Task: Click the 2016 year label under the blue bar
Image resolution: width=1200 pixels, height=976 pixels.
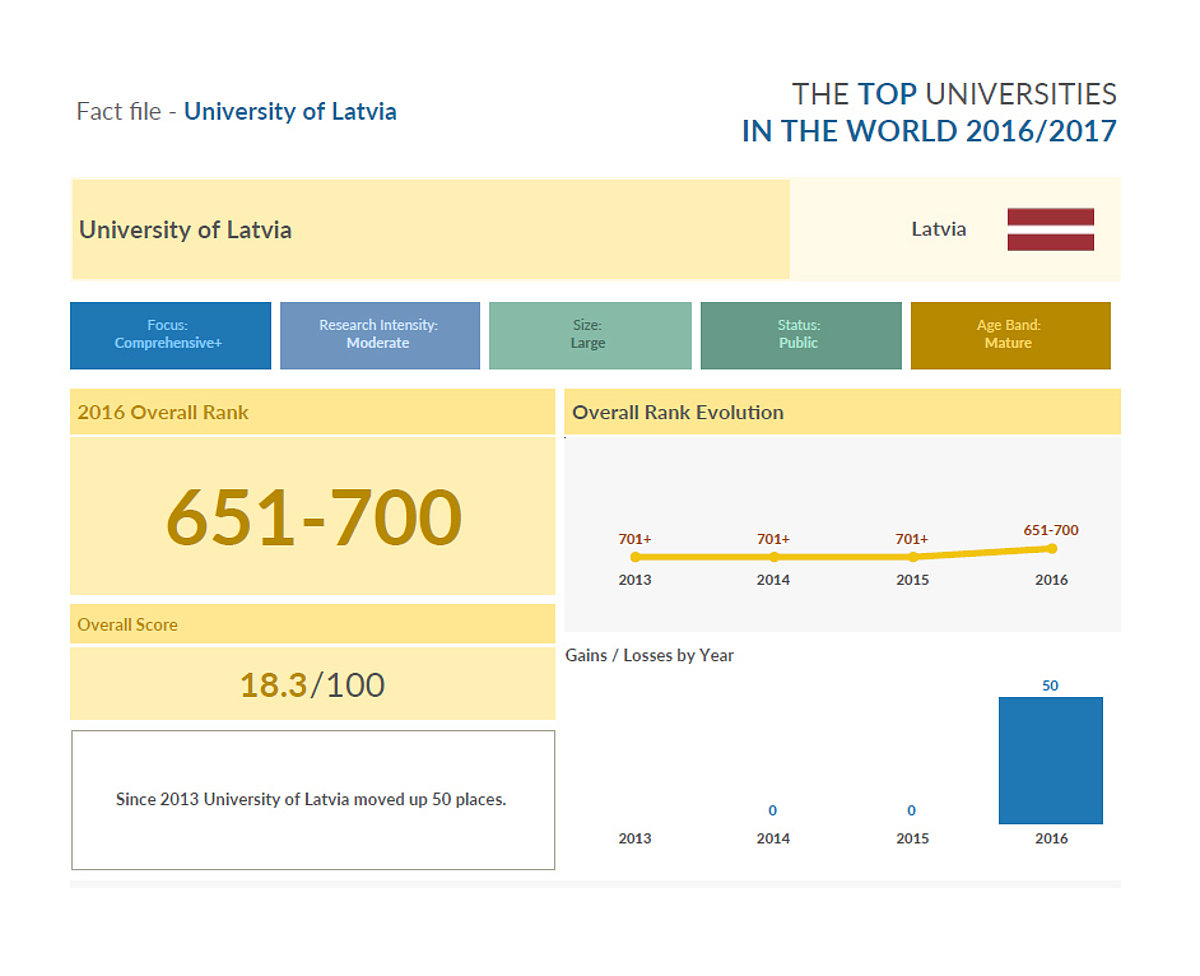Action: 1051,839
